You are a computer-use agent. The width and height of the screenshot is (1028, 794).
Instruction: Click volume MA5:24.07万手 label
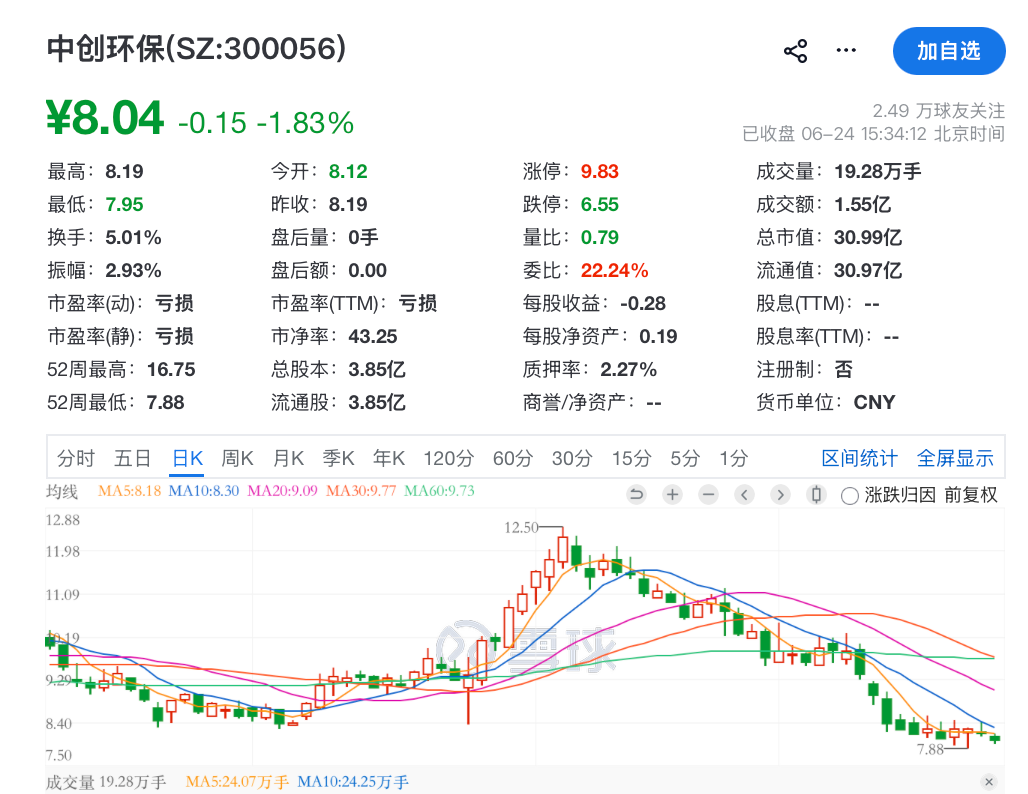coord(237,782)
